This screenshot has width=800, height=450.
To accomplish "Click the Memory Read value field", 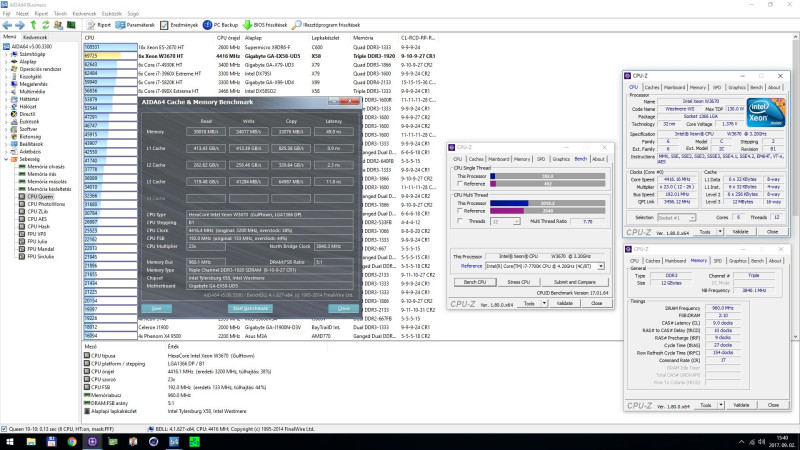I will [x=206, y=132].
